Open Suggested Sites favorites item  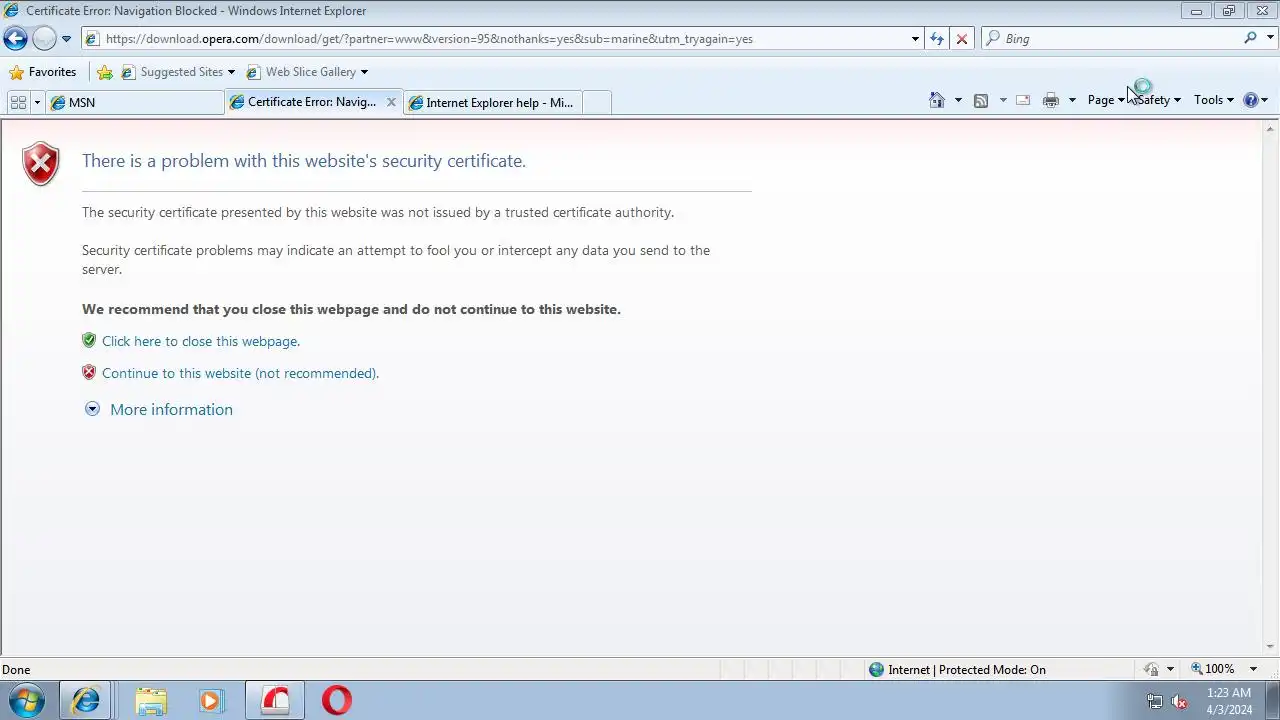point(178,72)
